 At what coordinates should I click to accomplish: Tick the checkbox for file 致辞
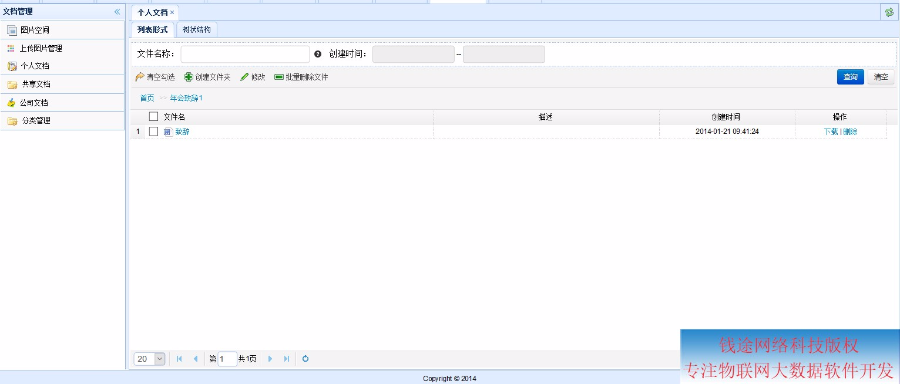[x=153, y=131]
